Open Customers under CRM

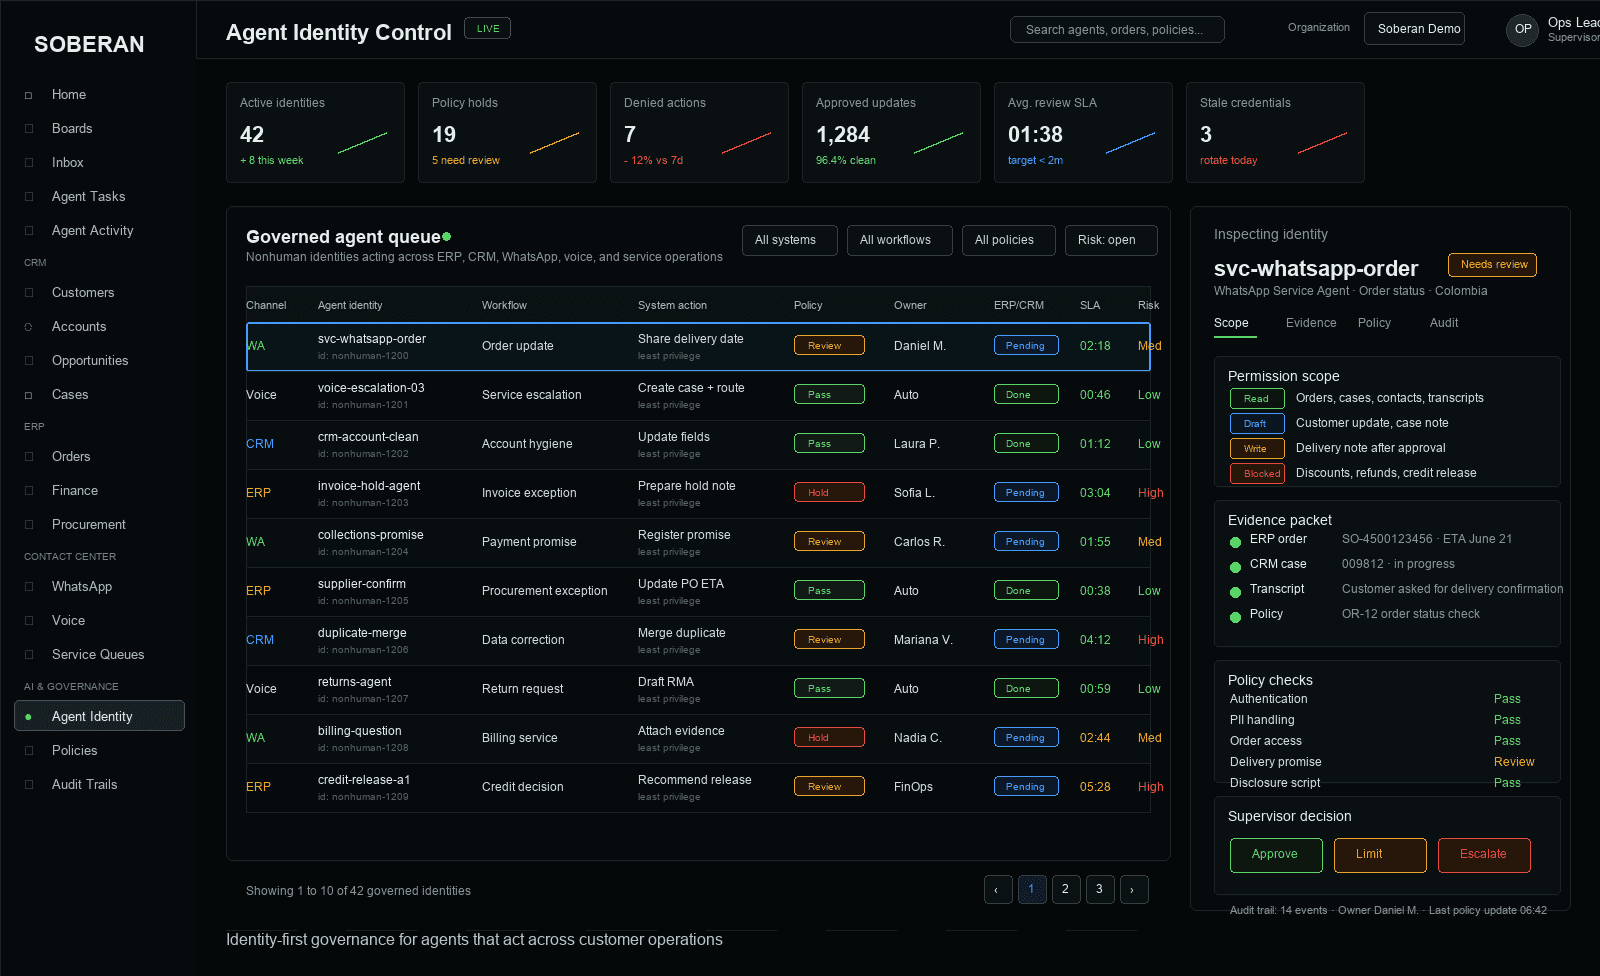(x=83, y=293)
